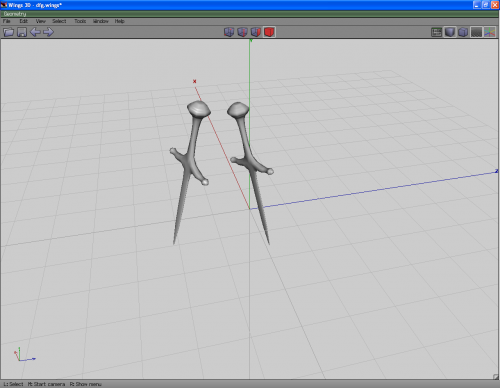
Task: Open the Help menu
Action: 120,21
